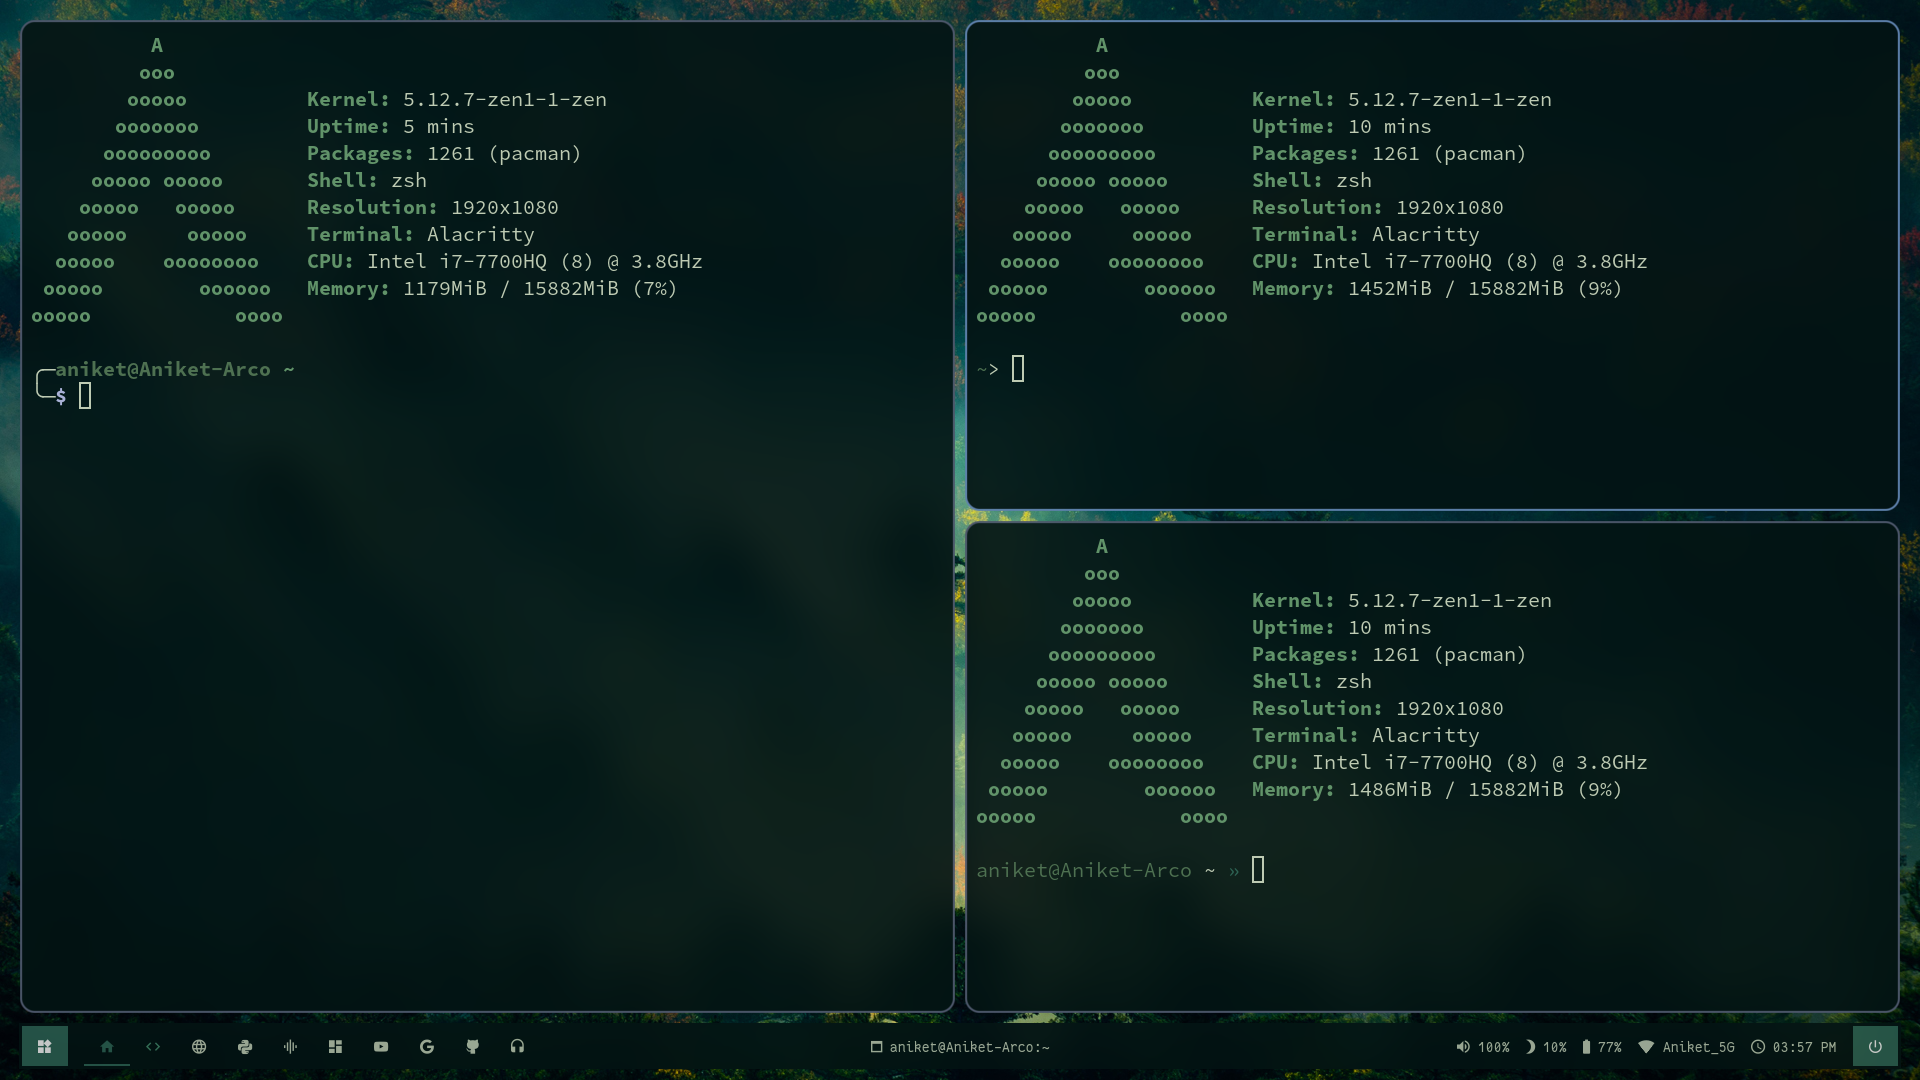Click the 03:57 PM clock
The height and width of the screenshot is (1080, 1920).
pyautogui.click(x=1794, y=1047)
